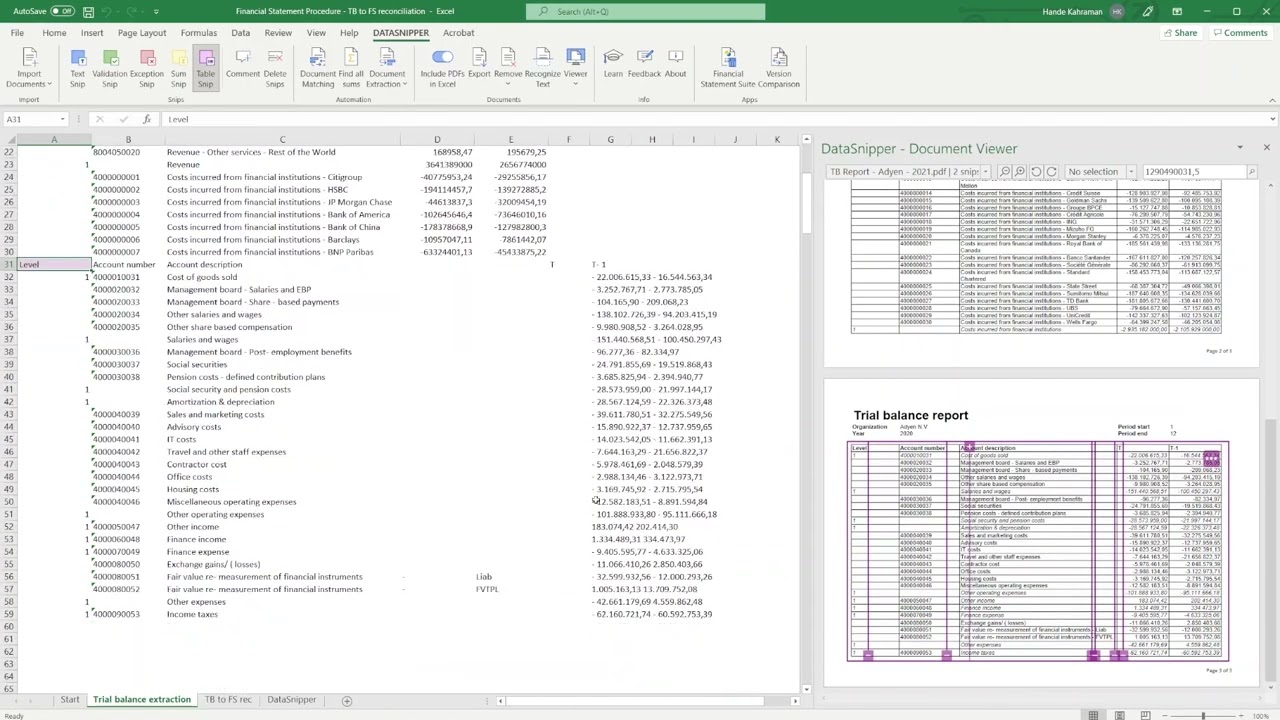Click the Recognize Text icon

(543, 68)
